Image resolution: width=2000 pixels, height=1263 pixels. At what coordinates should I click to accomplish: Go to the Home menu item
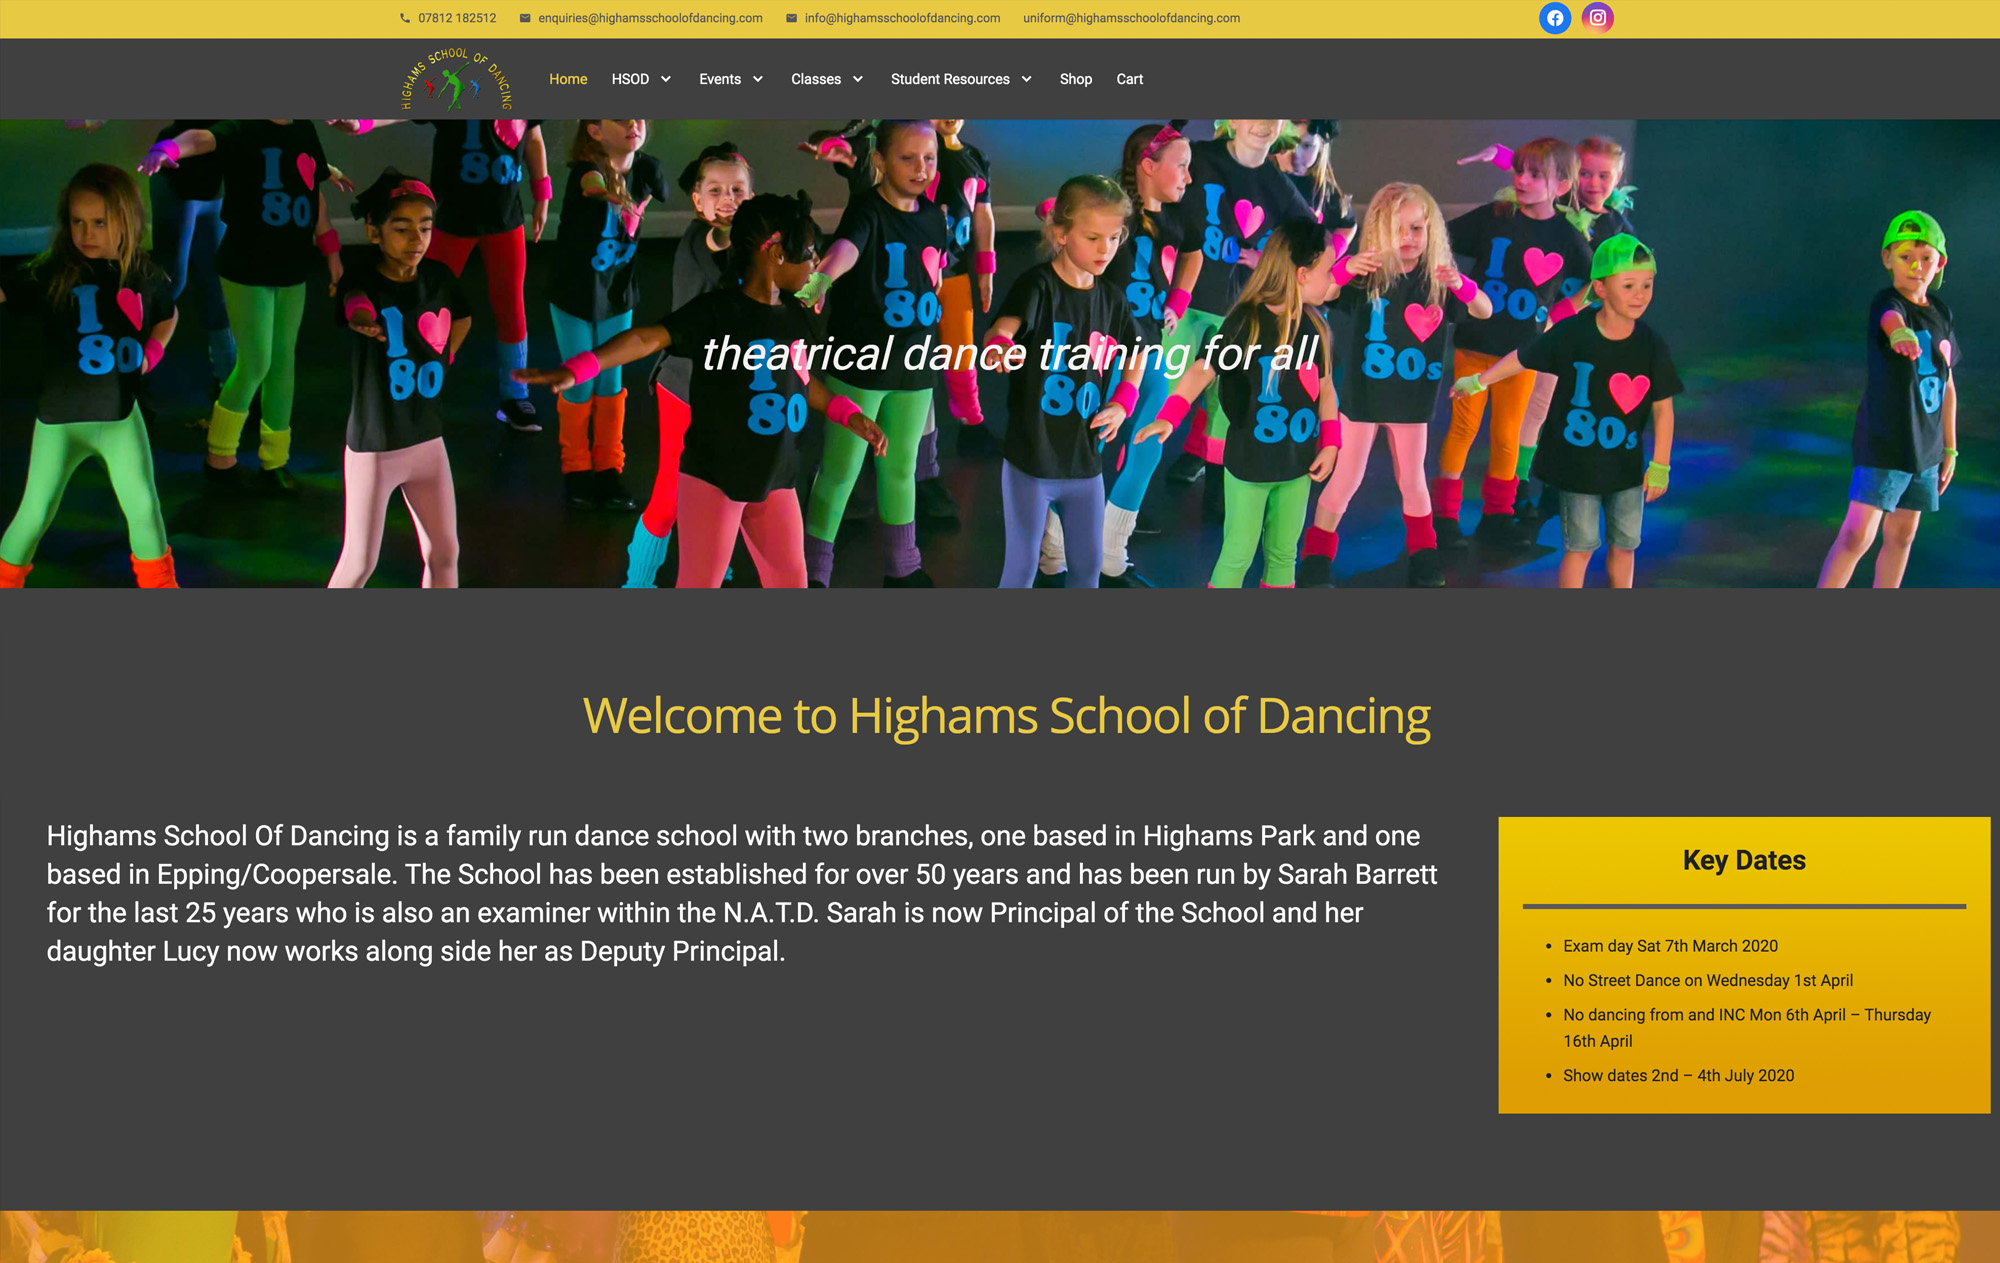(568, 79)
